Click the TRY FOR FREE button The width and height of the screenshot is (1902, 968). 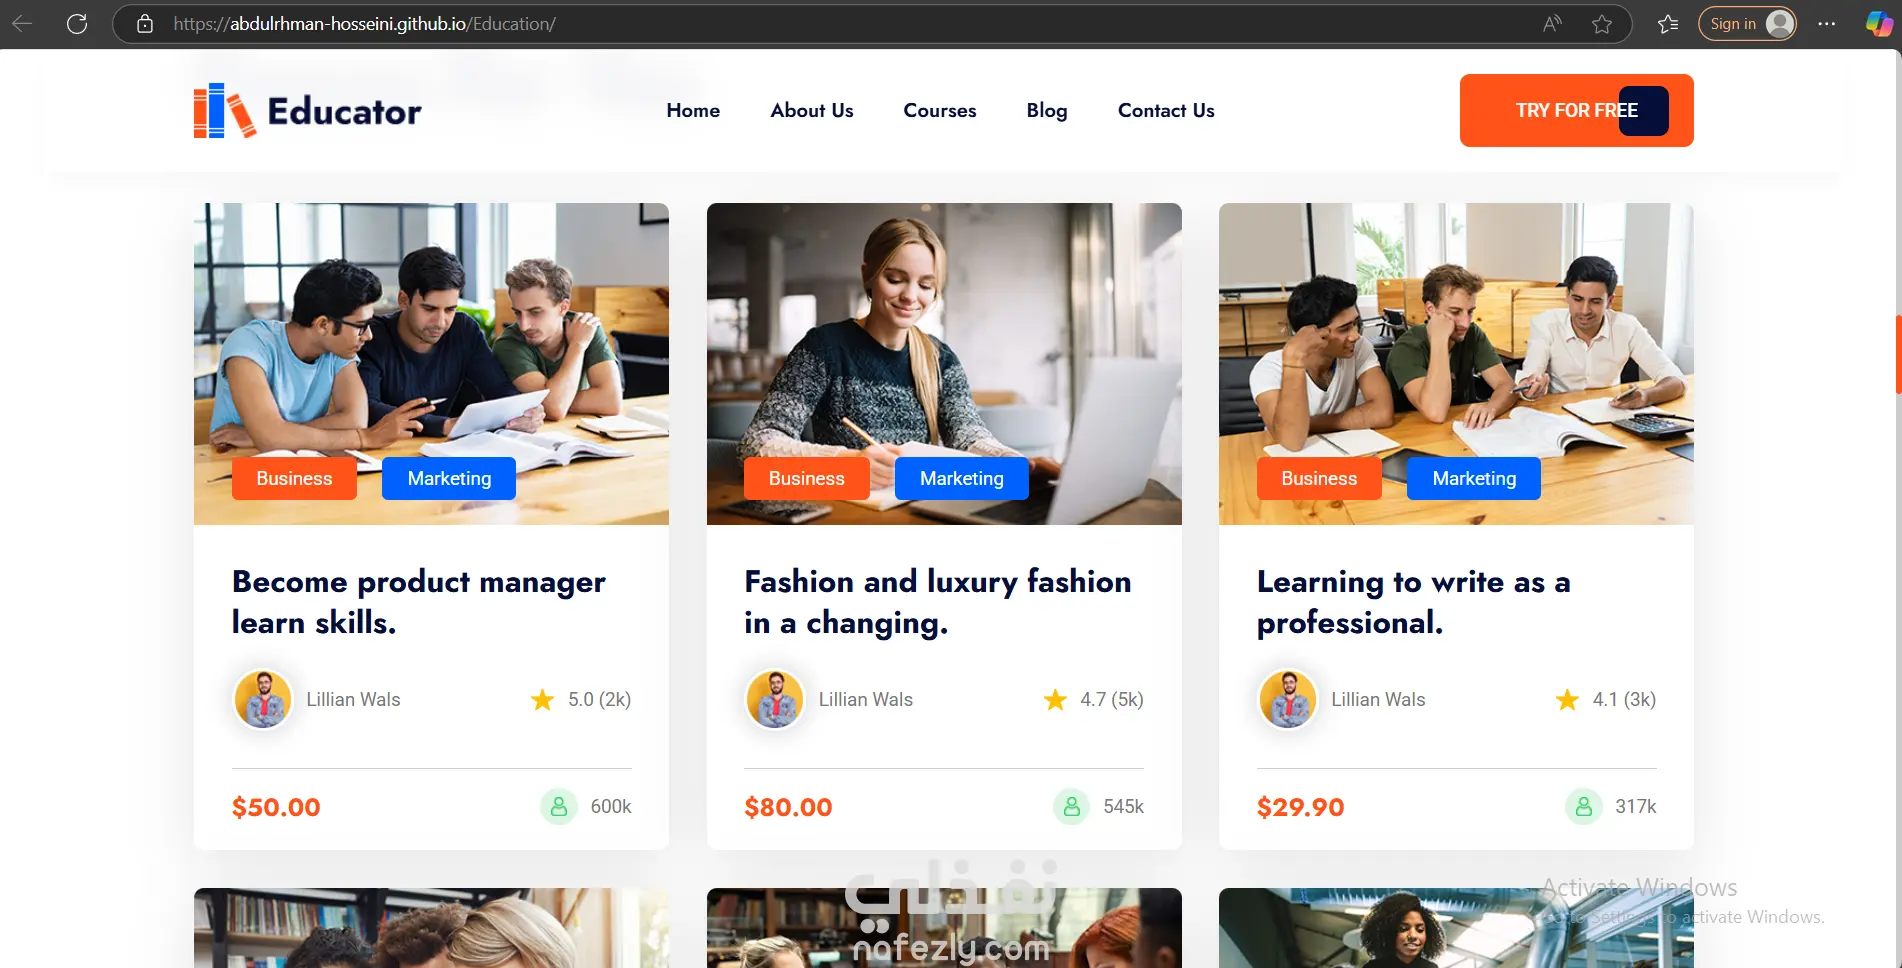[x=1577, y=110]
